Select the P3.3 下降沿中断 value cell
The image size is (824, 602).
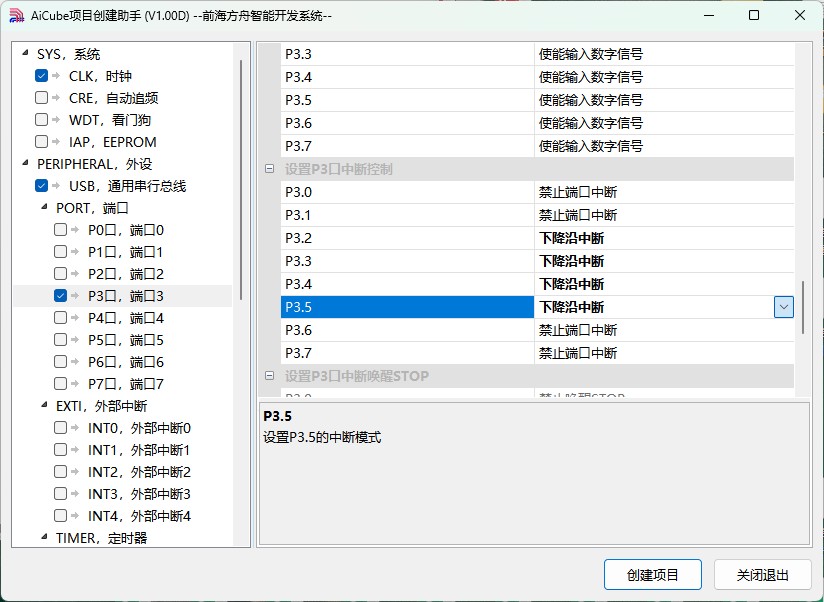tap(664, 261)
